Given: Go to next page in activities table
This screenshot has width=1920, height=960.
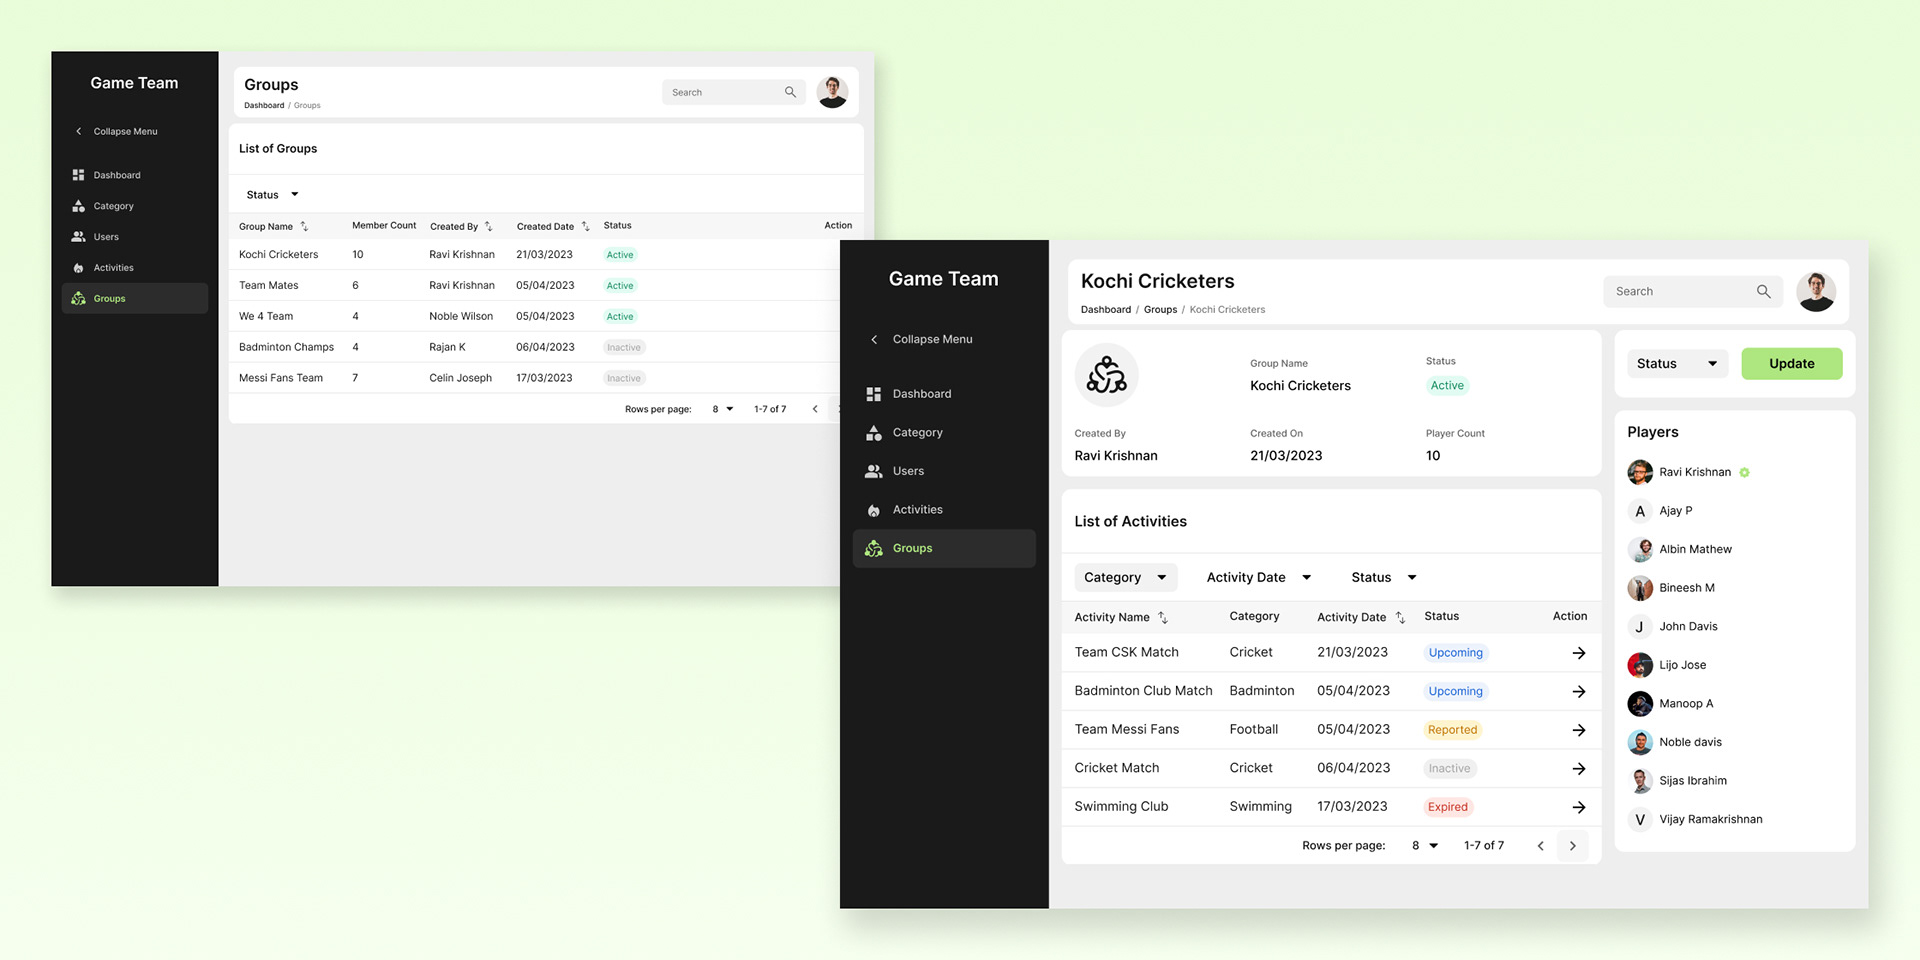Looking at the screenshot, I should click(x=1572, y=846).
